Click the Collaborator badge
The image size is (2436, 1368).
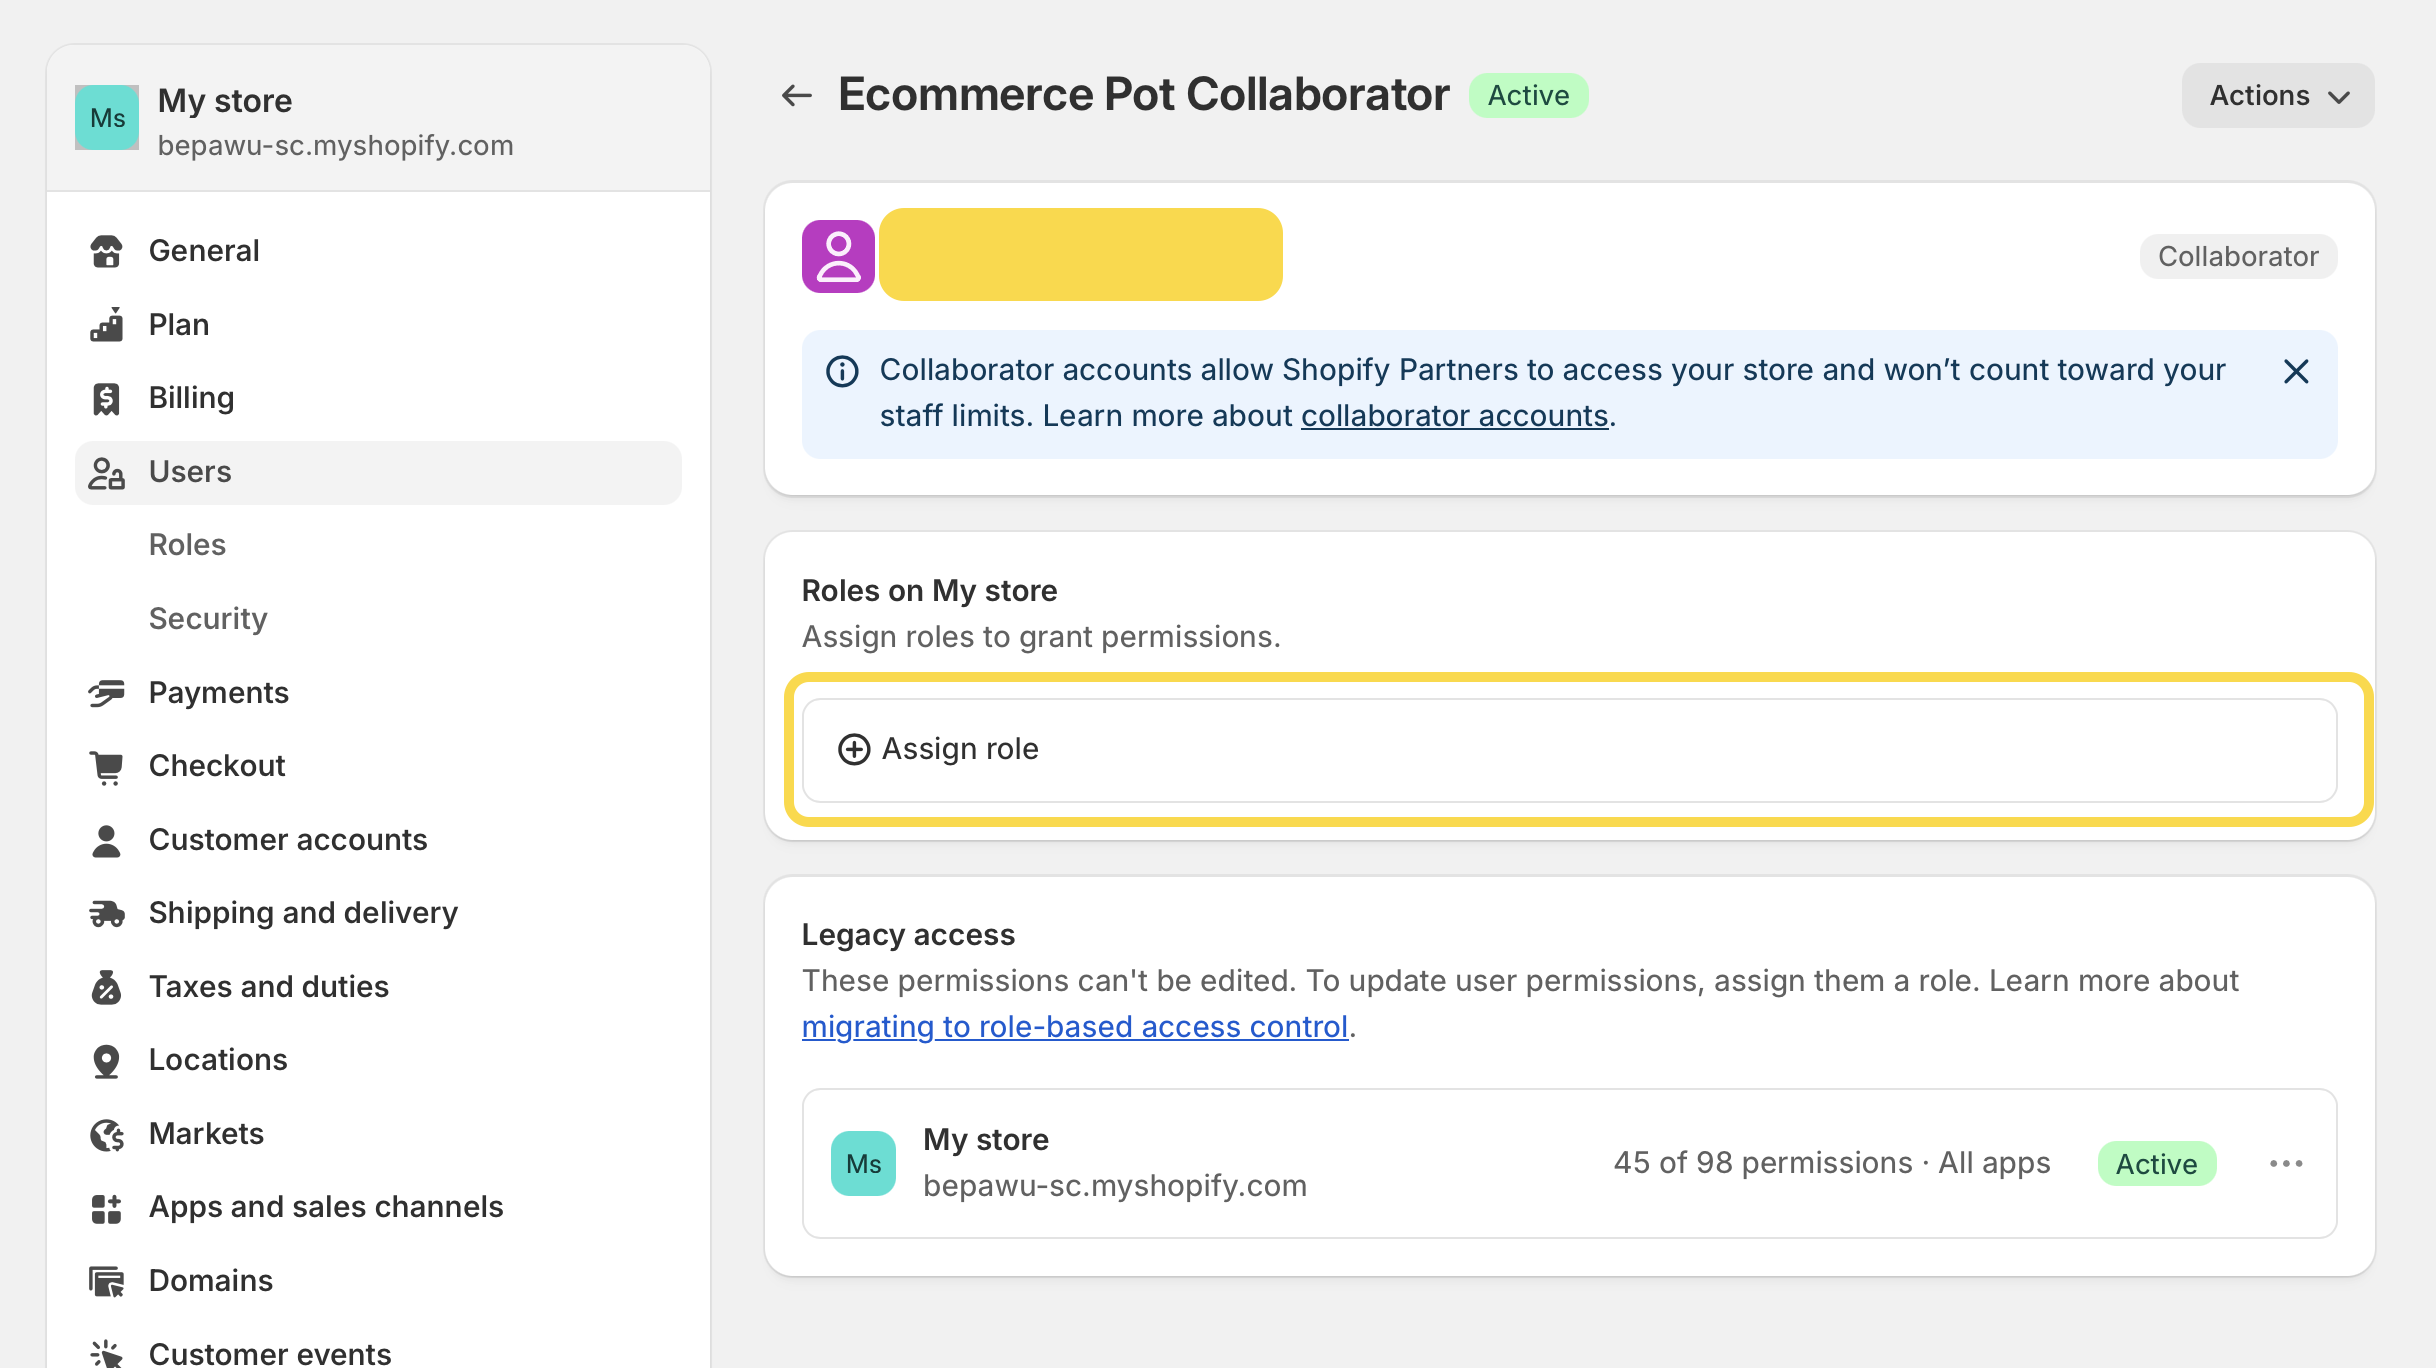tap(2238, 257)
